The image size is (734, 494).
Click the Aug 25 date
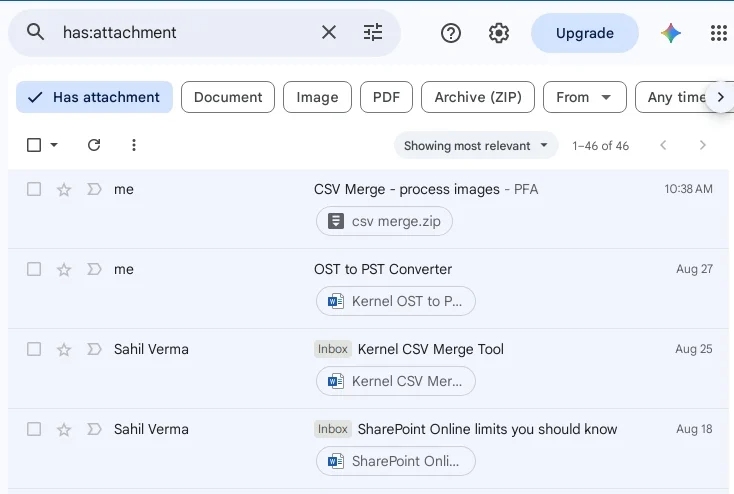[x=694, y=349]
